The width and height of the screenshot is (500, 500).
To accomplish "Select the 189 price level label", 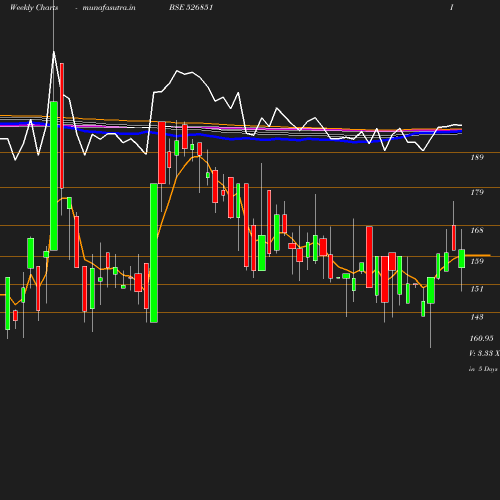I will (477, 157).
